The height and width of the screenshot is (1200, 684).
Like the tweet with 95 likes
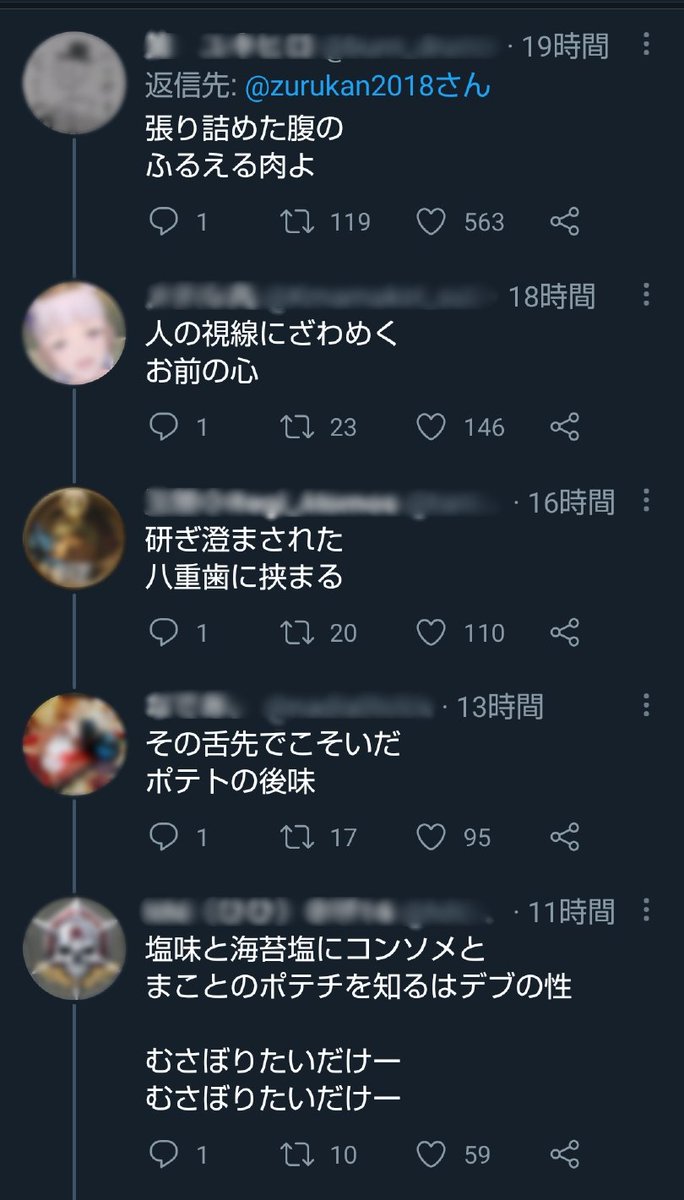point(431,837)
